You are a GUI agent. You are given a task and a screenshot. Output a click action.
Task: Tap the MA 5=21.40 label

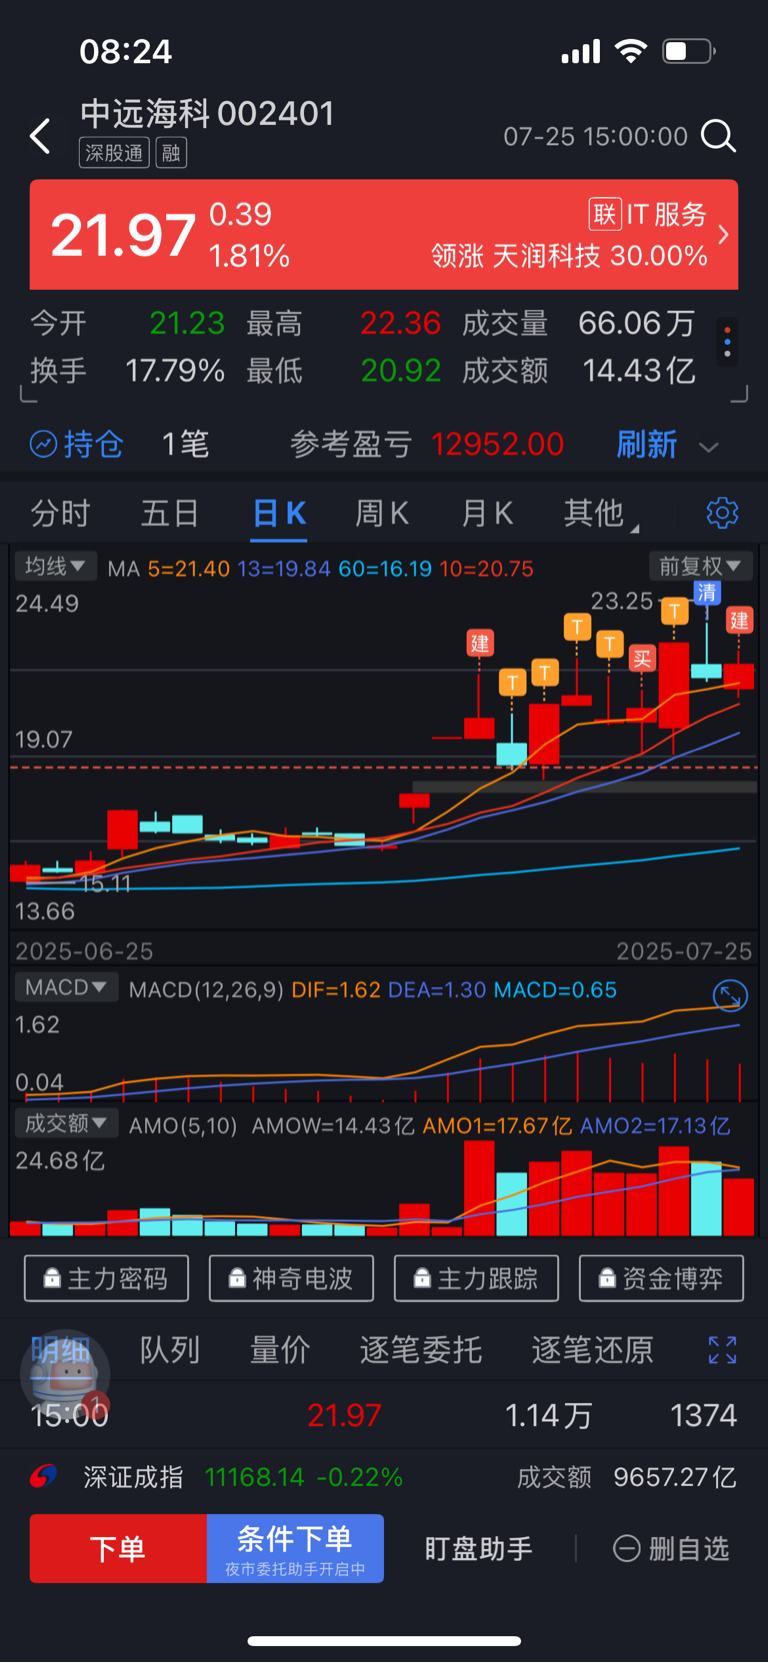[190, 568]
